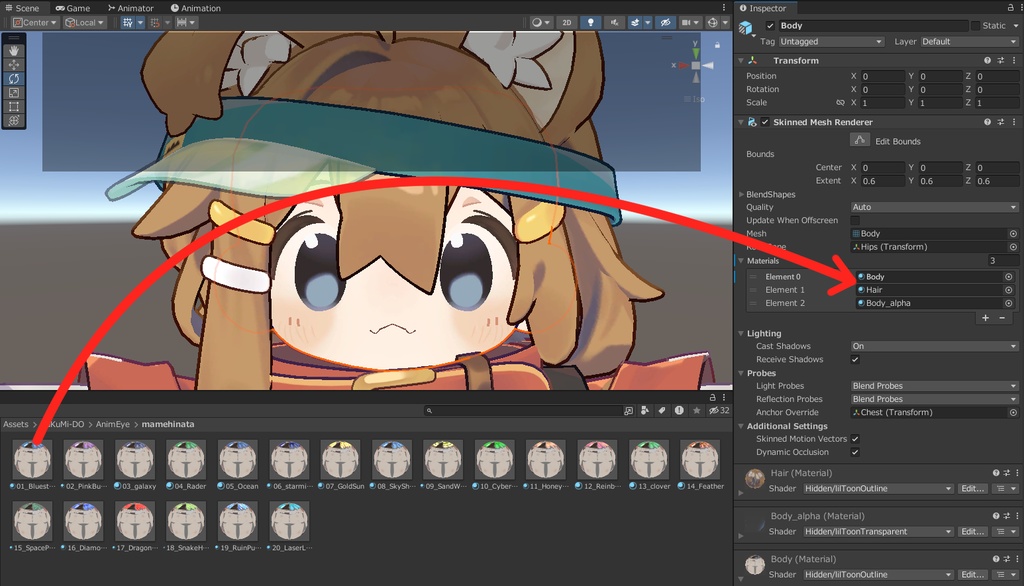Open Hair material shader dropdown
1024x586 pixels.
coord(878,489)
